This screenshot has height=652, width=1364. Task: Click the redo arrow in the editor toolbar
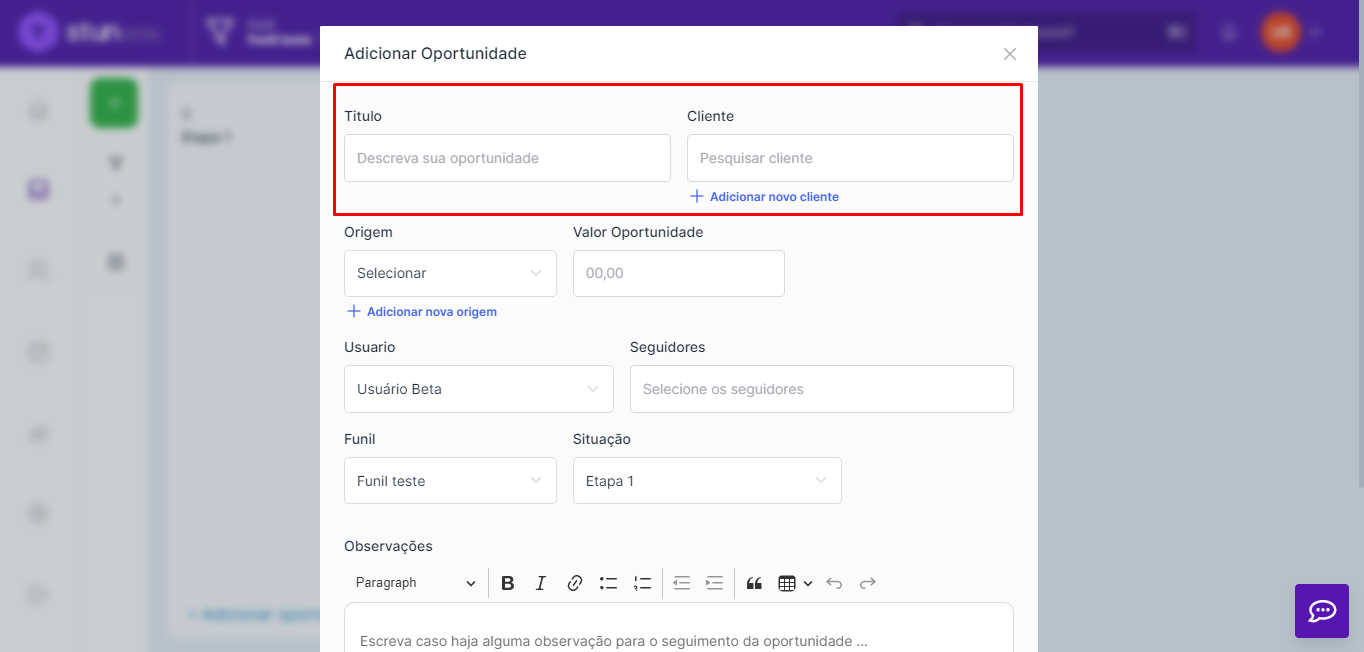[868, 583]
